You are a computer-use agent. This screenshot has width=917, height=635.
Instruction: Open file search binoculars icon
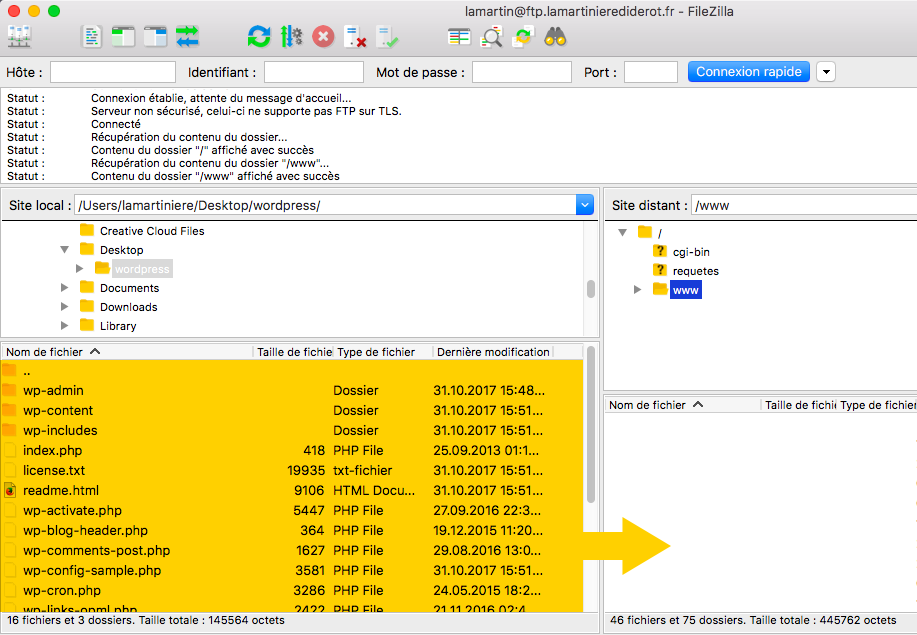tap(556, 38)
